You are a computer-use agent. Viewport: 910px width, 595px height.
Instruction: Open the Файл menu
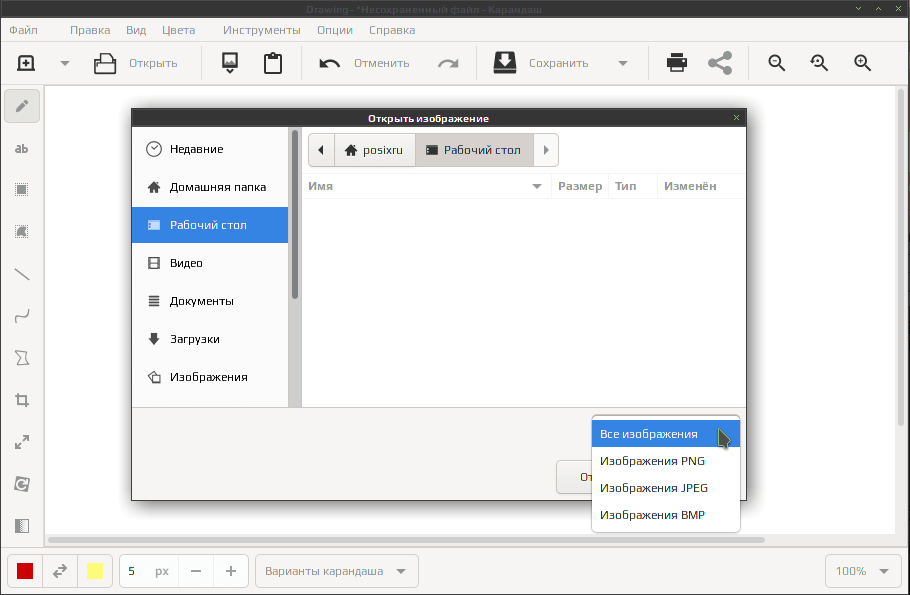[x=23, y=30]
